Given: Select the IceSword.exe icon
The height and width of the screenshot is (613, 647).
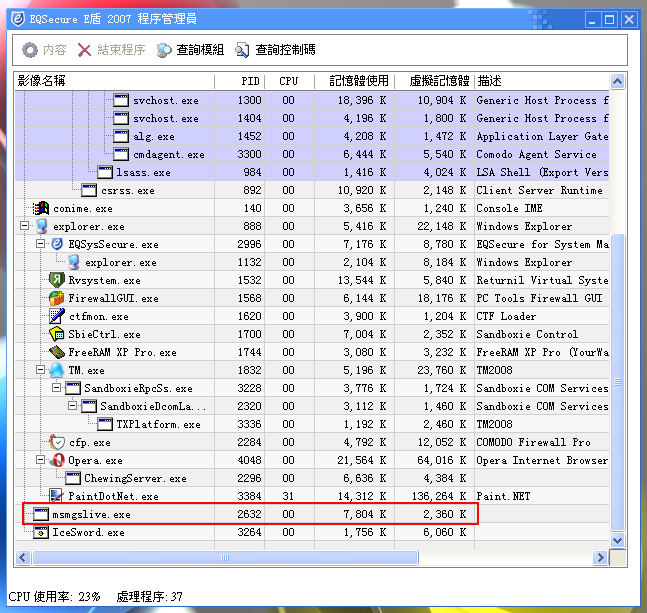Looking at the screenshot, I should (x=40, y=532).
